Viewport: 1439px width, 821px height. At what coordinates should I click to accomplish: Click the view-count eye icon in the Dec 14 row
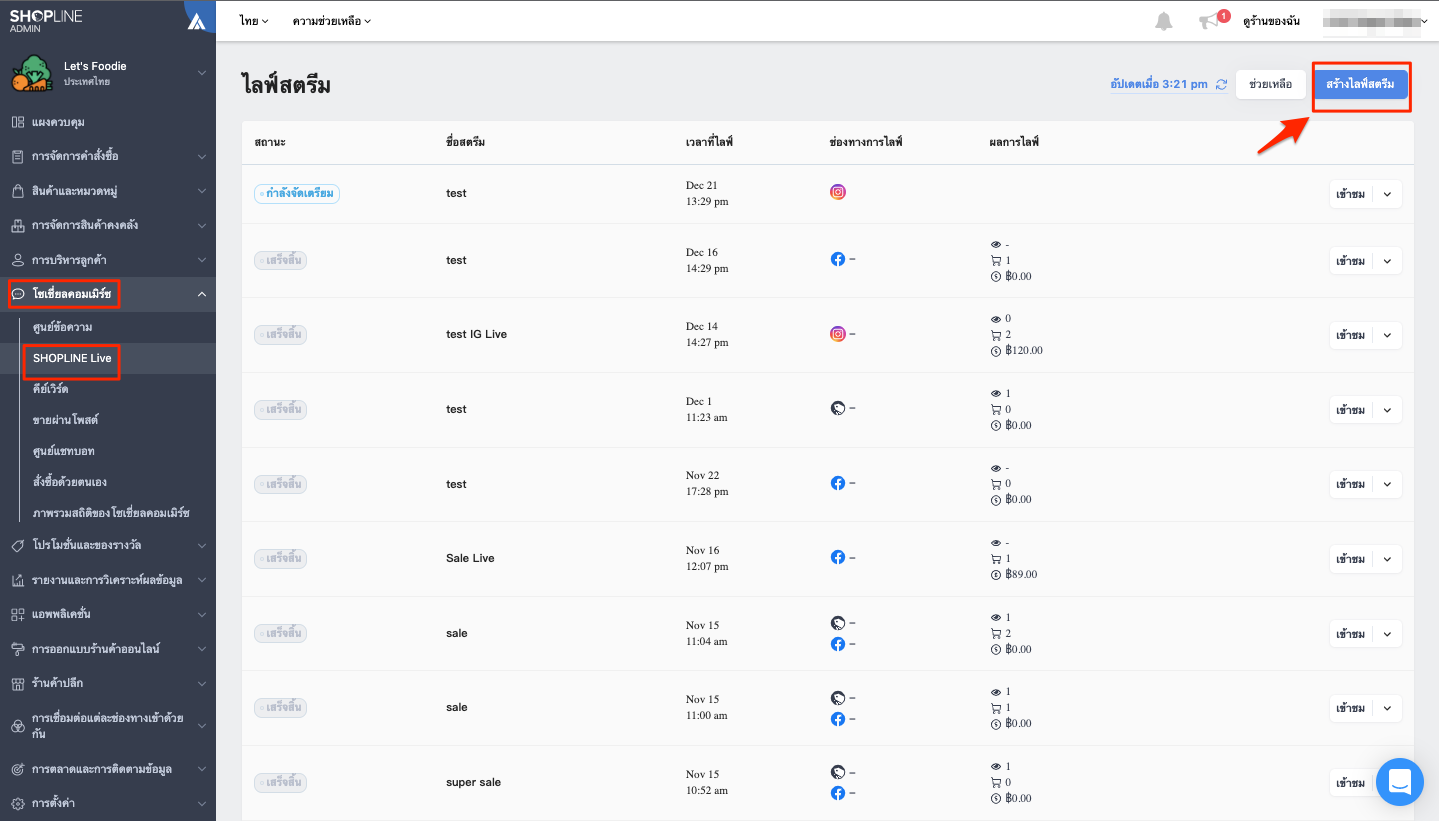[x=995, y=319]
